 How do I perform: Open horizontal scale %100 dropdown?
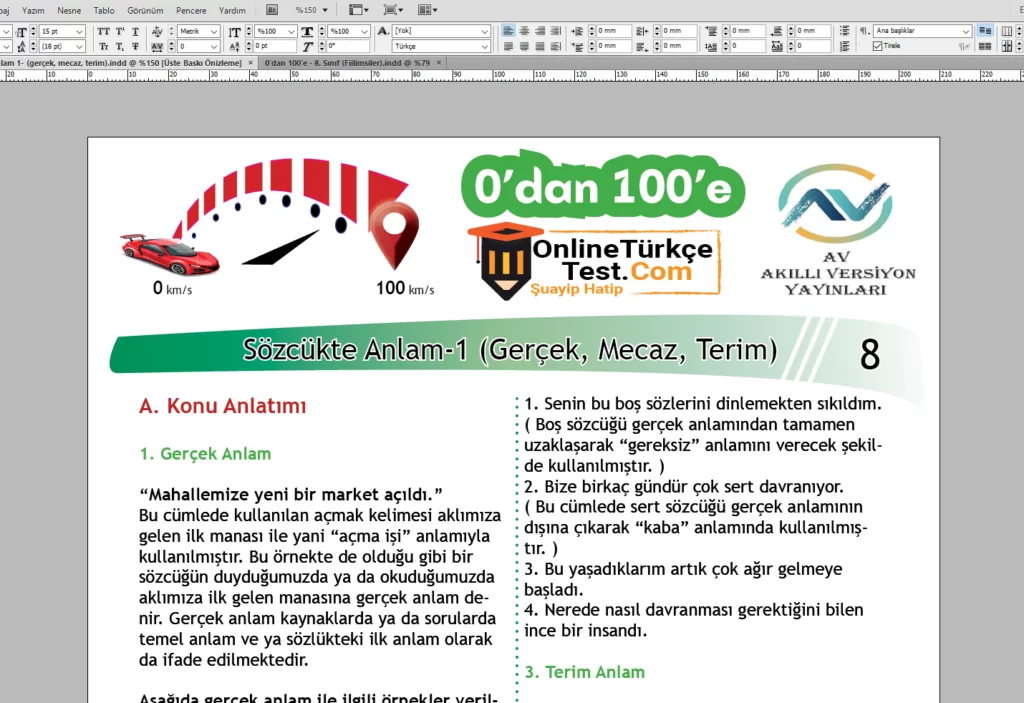tap(364, 31)
